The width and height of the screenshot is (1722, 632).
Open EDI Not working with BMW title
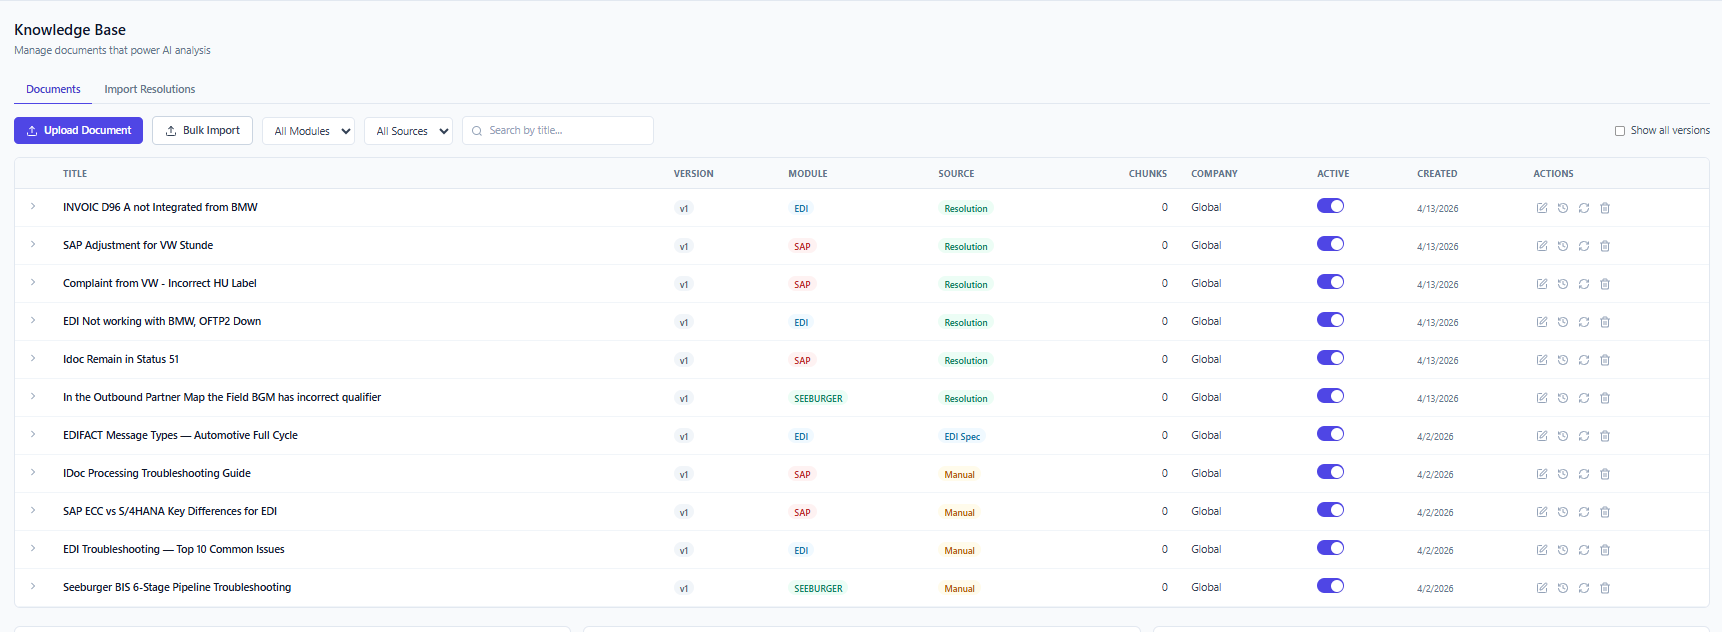click(162, 321)
